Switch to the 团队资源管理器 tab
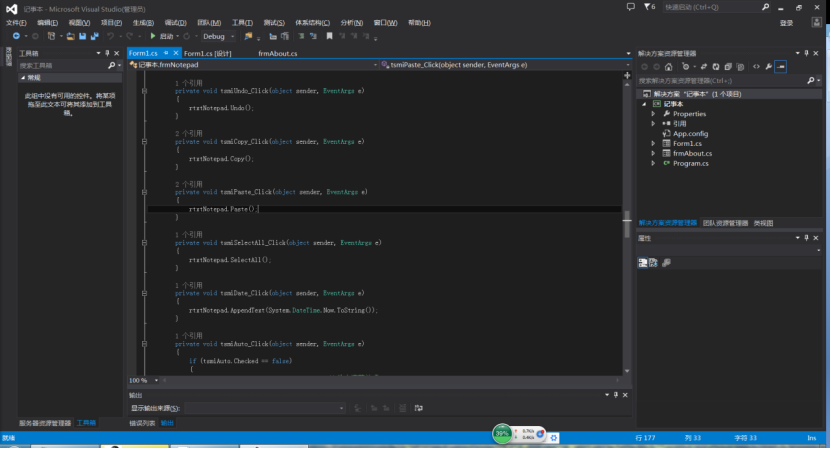The width and height of the screenshot is (831, 449). (726, 223)
